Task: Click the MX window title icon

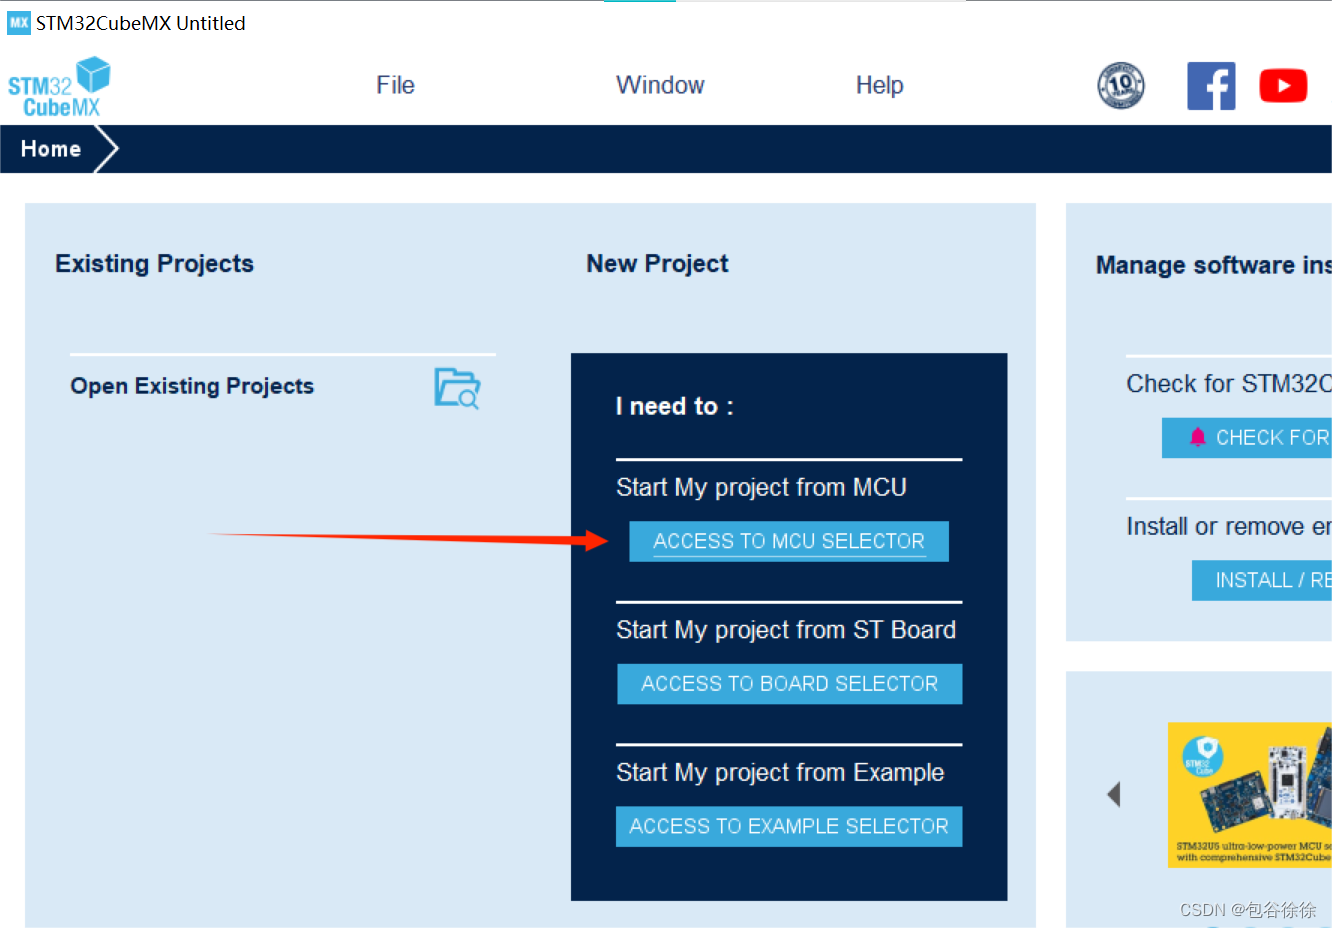Action: (19, 23)
